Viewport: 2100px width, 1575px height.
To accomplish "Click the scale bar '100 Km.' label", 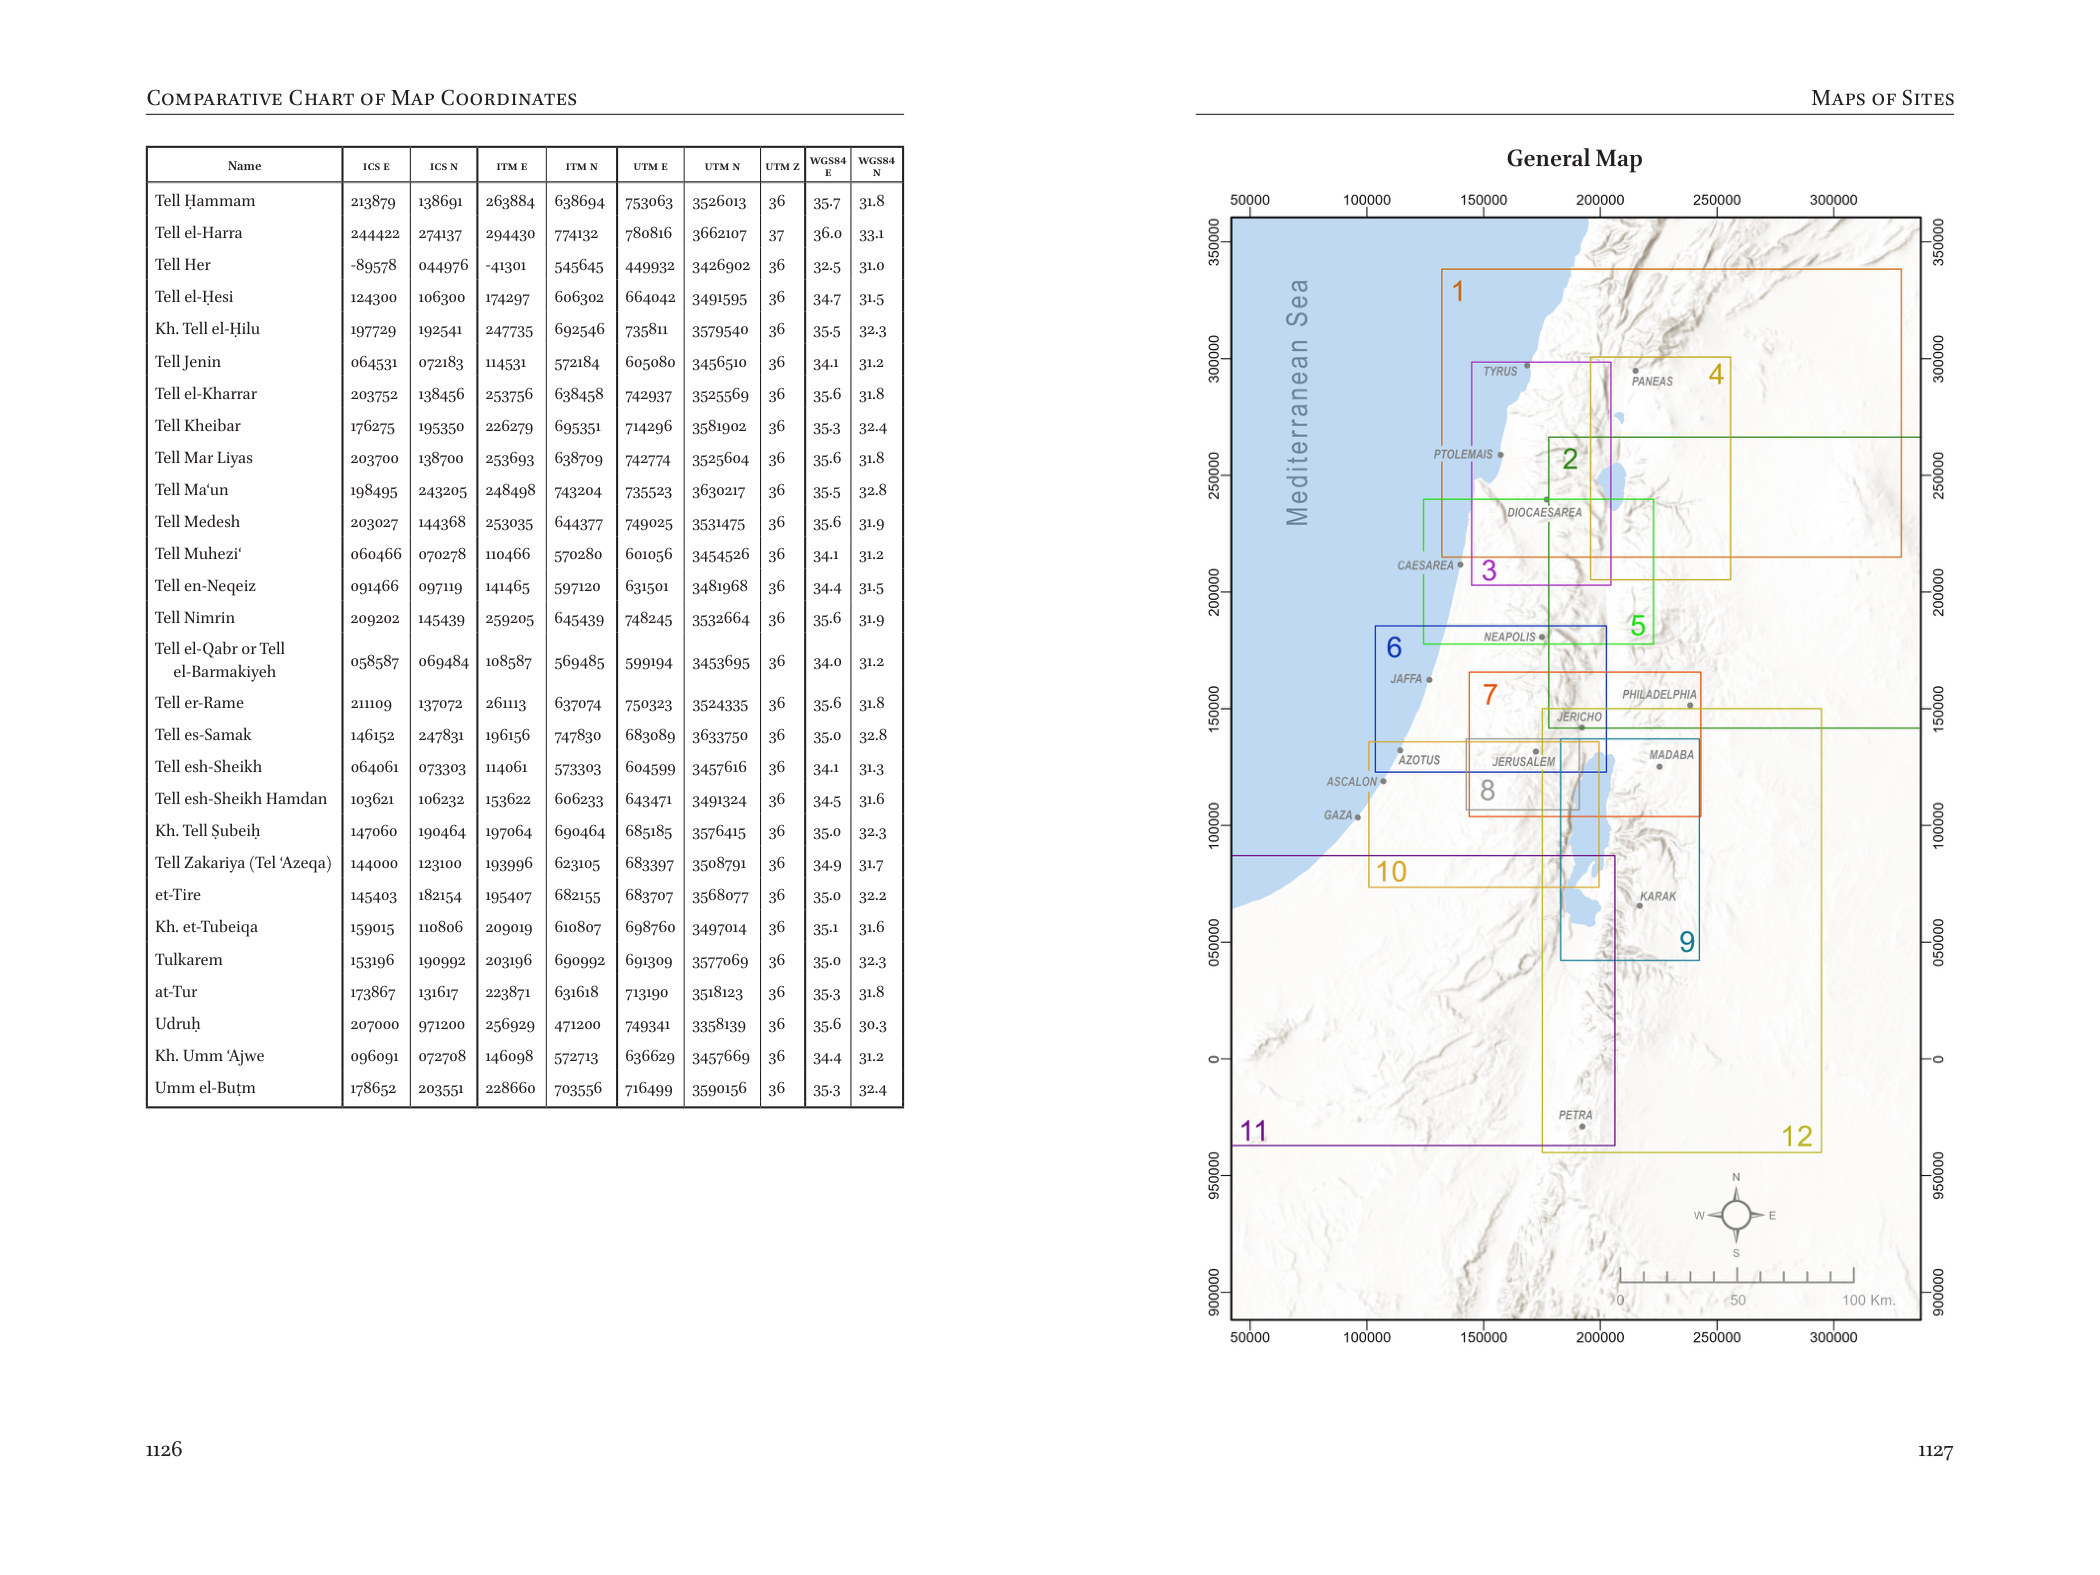I will [x=1868, y=1300].
